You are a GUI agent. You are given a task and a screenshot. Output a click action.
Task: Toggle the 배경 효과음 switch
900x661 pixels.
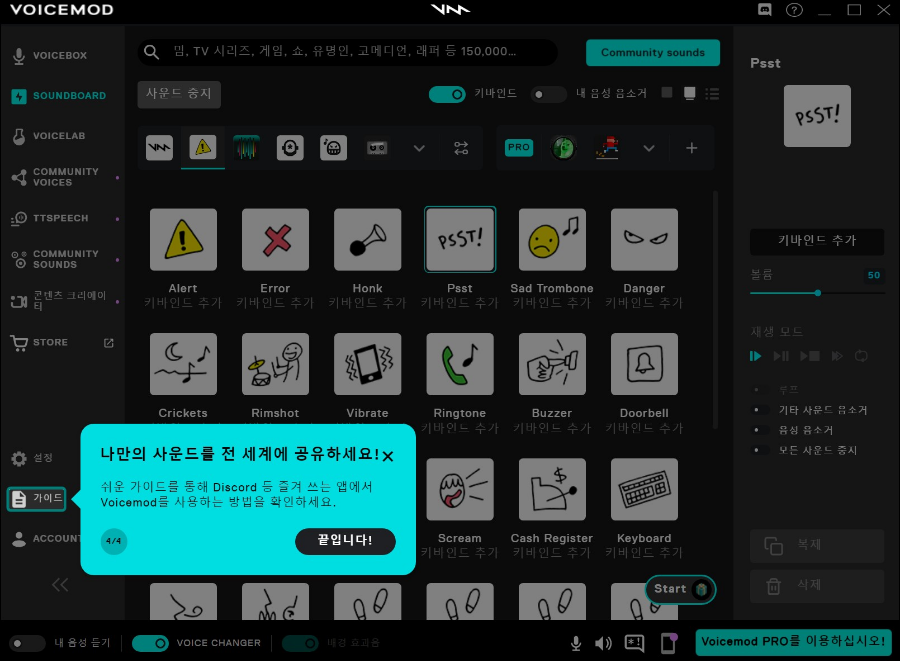[x=300, y=643]
